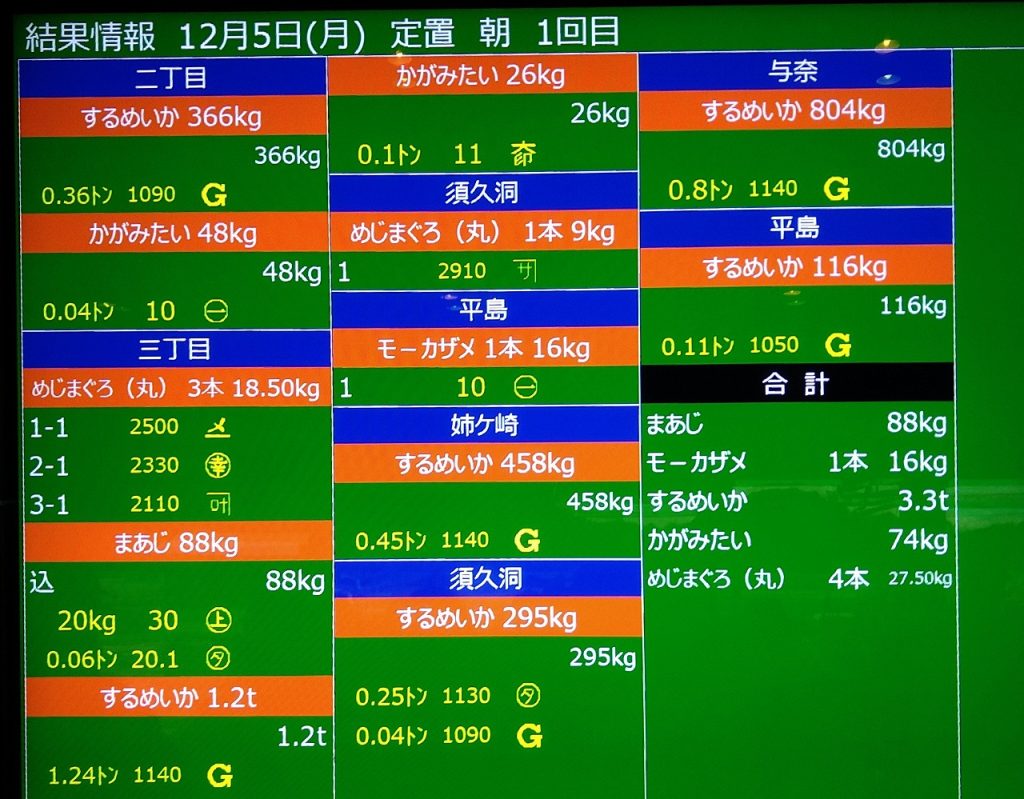Click the めじまぐろ（丸） 4本 total row

pos(797,578)
